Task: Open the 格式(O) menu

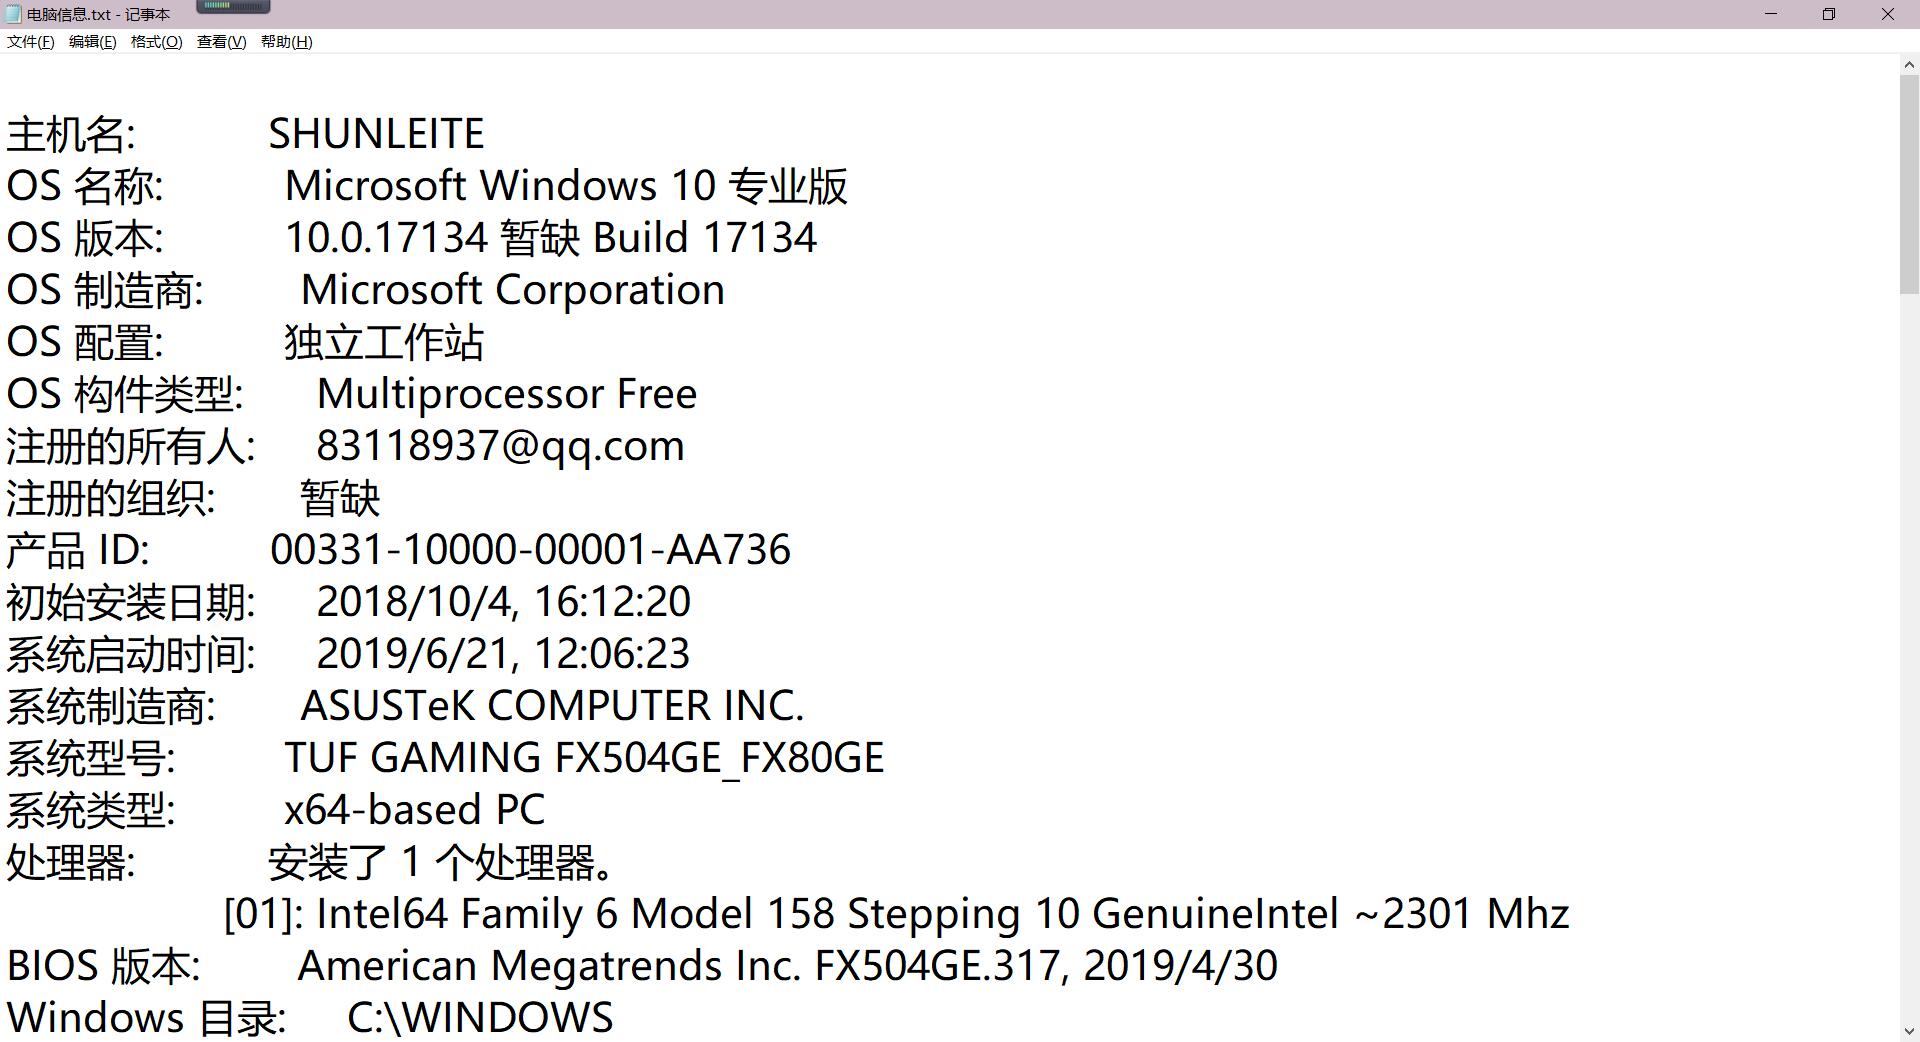Action: [156, 42]
